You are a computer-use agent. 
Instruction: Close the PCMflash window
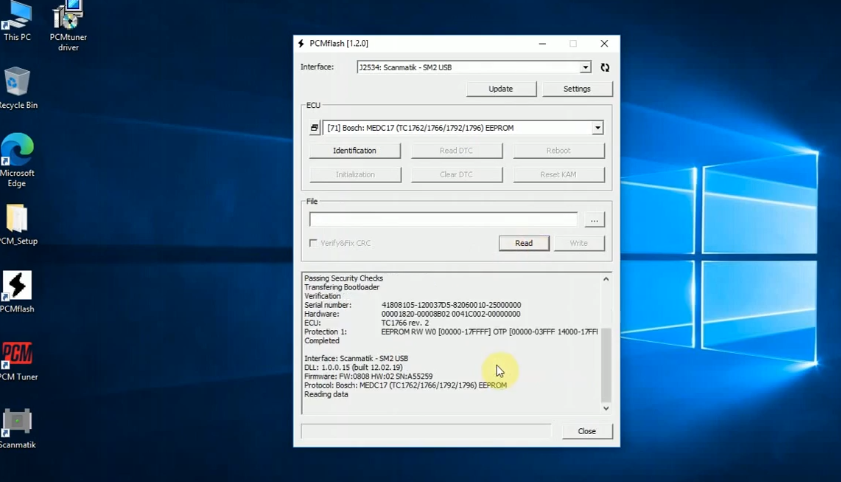click(x=604, y=44)
